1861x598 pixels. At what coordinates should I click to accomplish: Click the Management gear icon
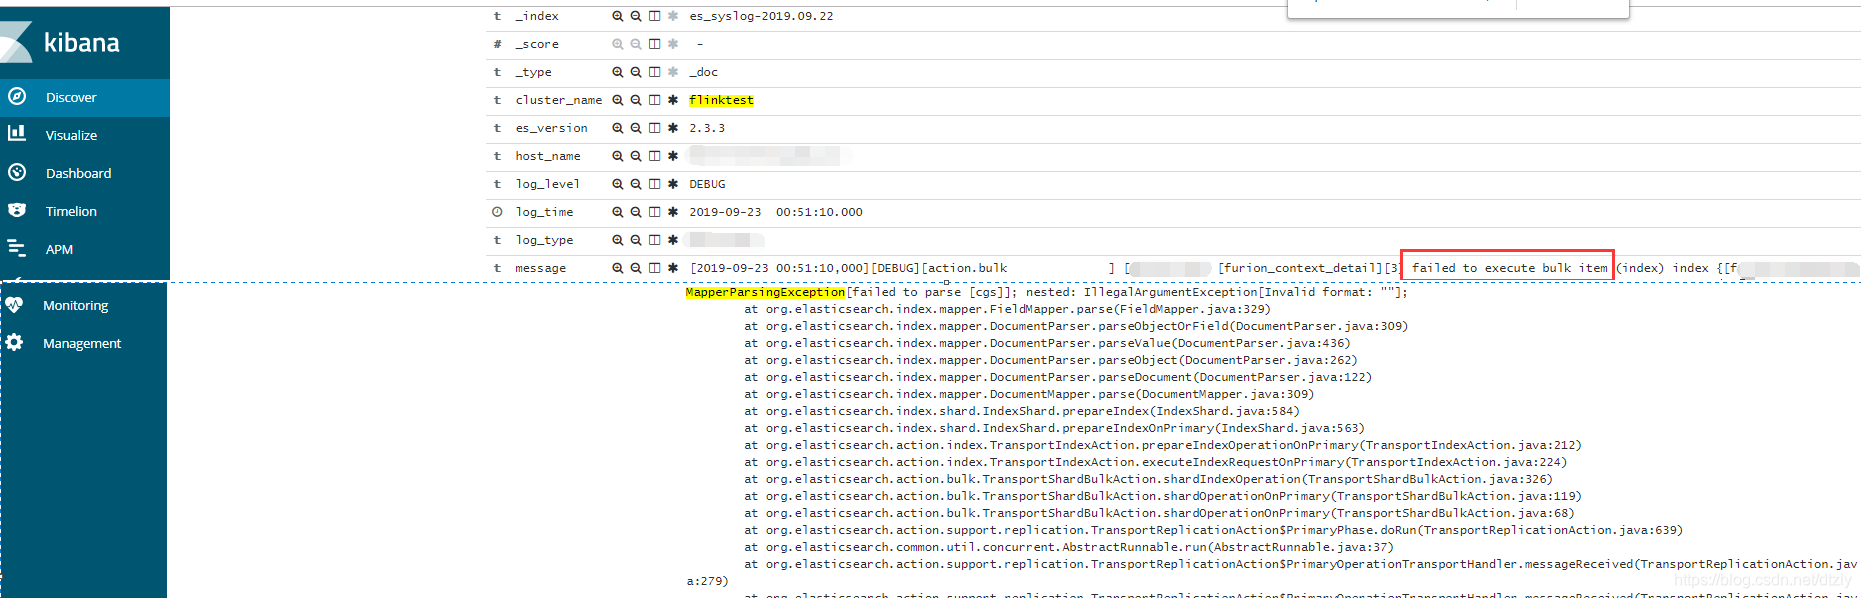(x=14, y=342)
